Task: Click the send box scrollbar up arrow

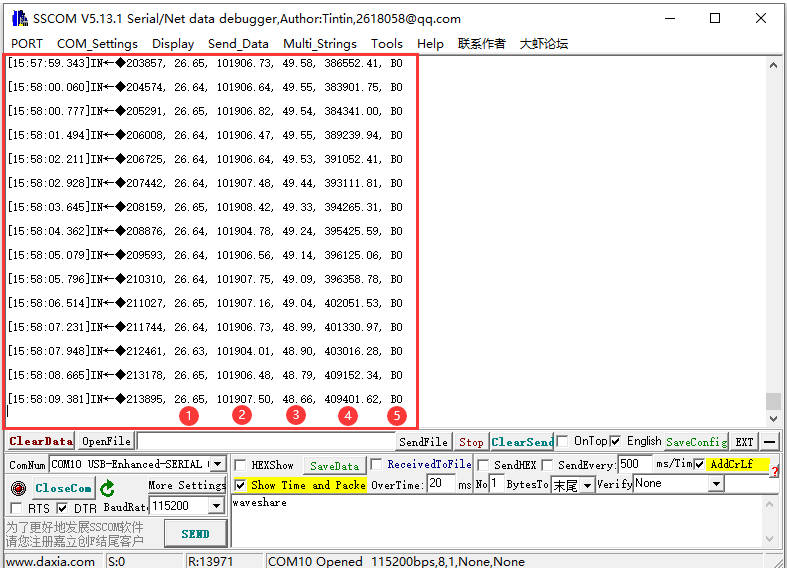Action: click(769, 503)
